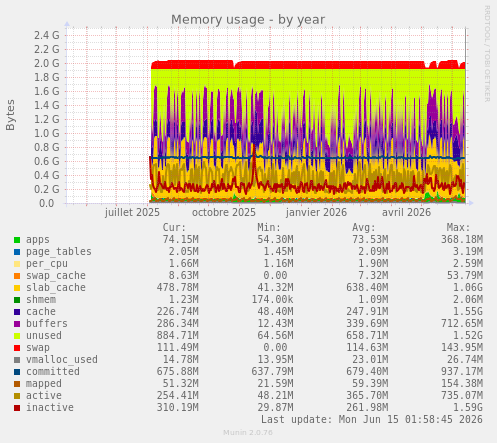Viewport: 497px width, 443px height.
Task: Click the 'committed' legend label
Action: click(53, 372)
